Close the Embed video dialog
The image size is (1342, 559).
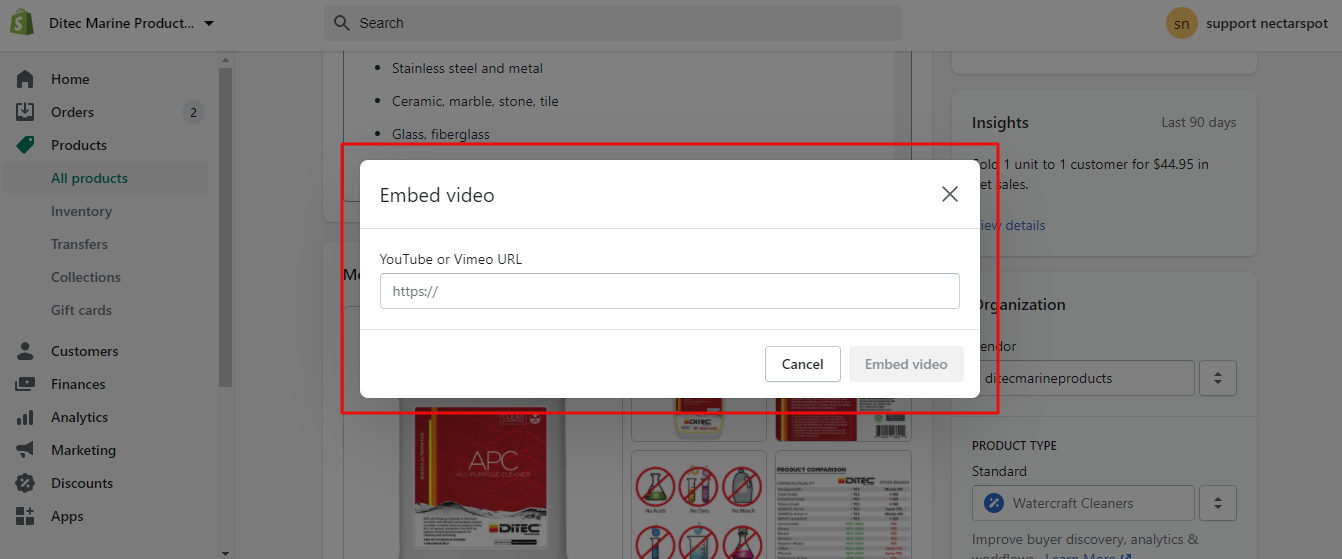(950, 194)
